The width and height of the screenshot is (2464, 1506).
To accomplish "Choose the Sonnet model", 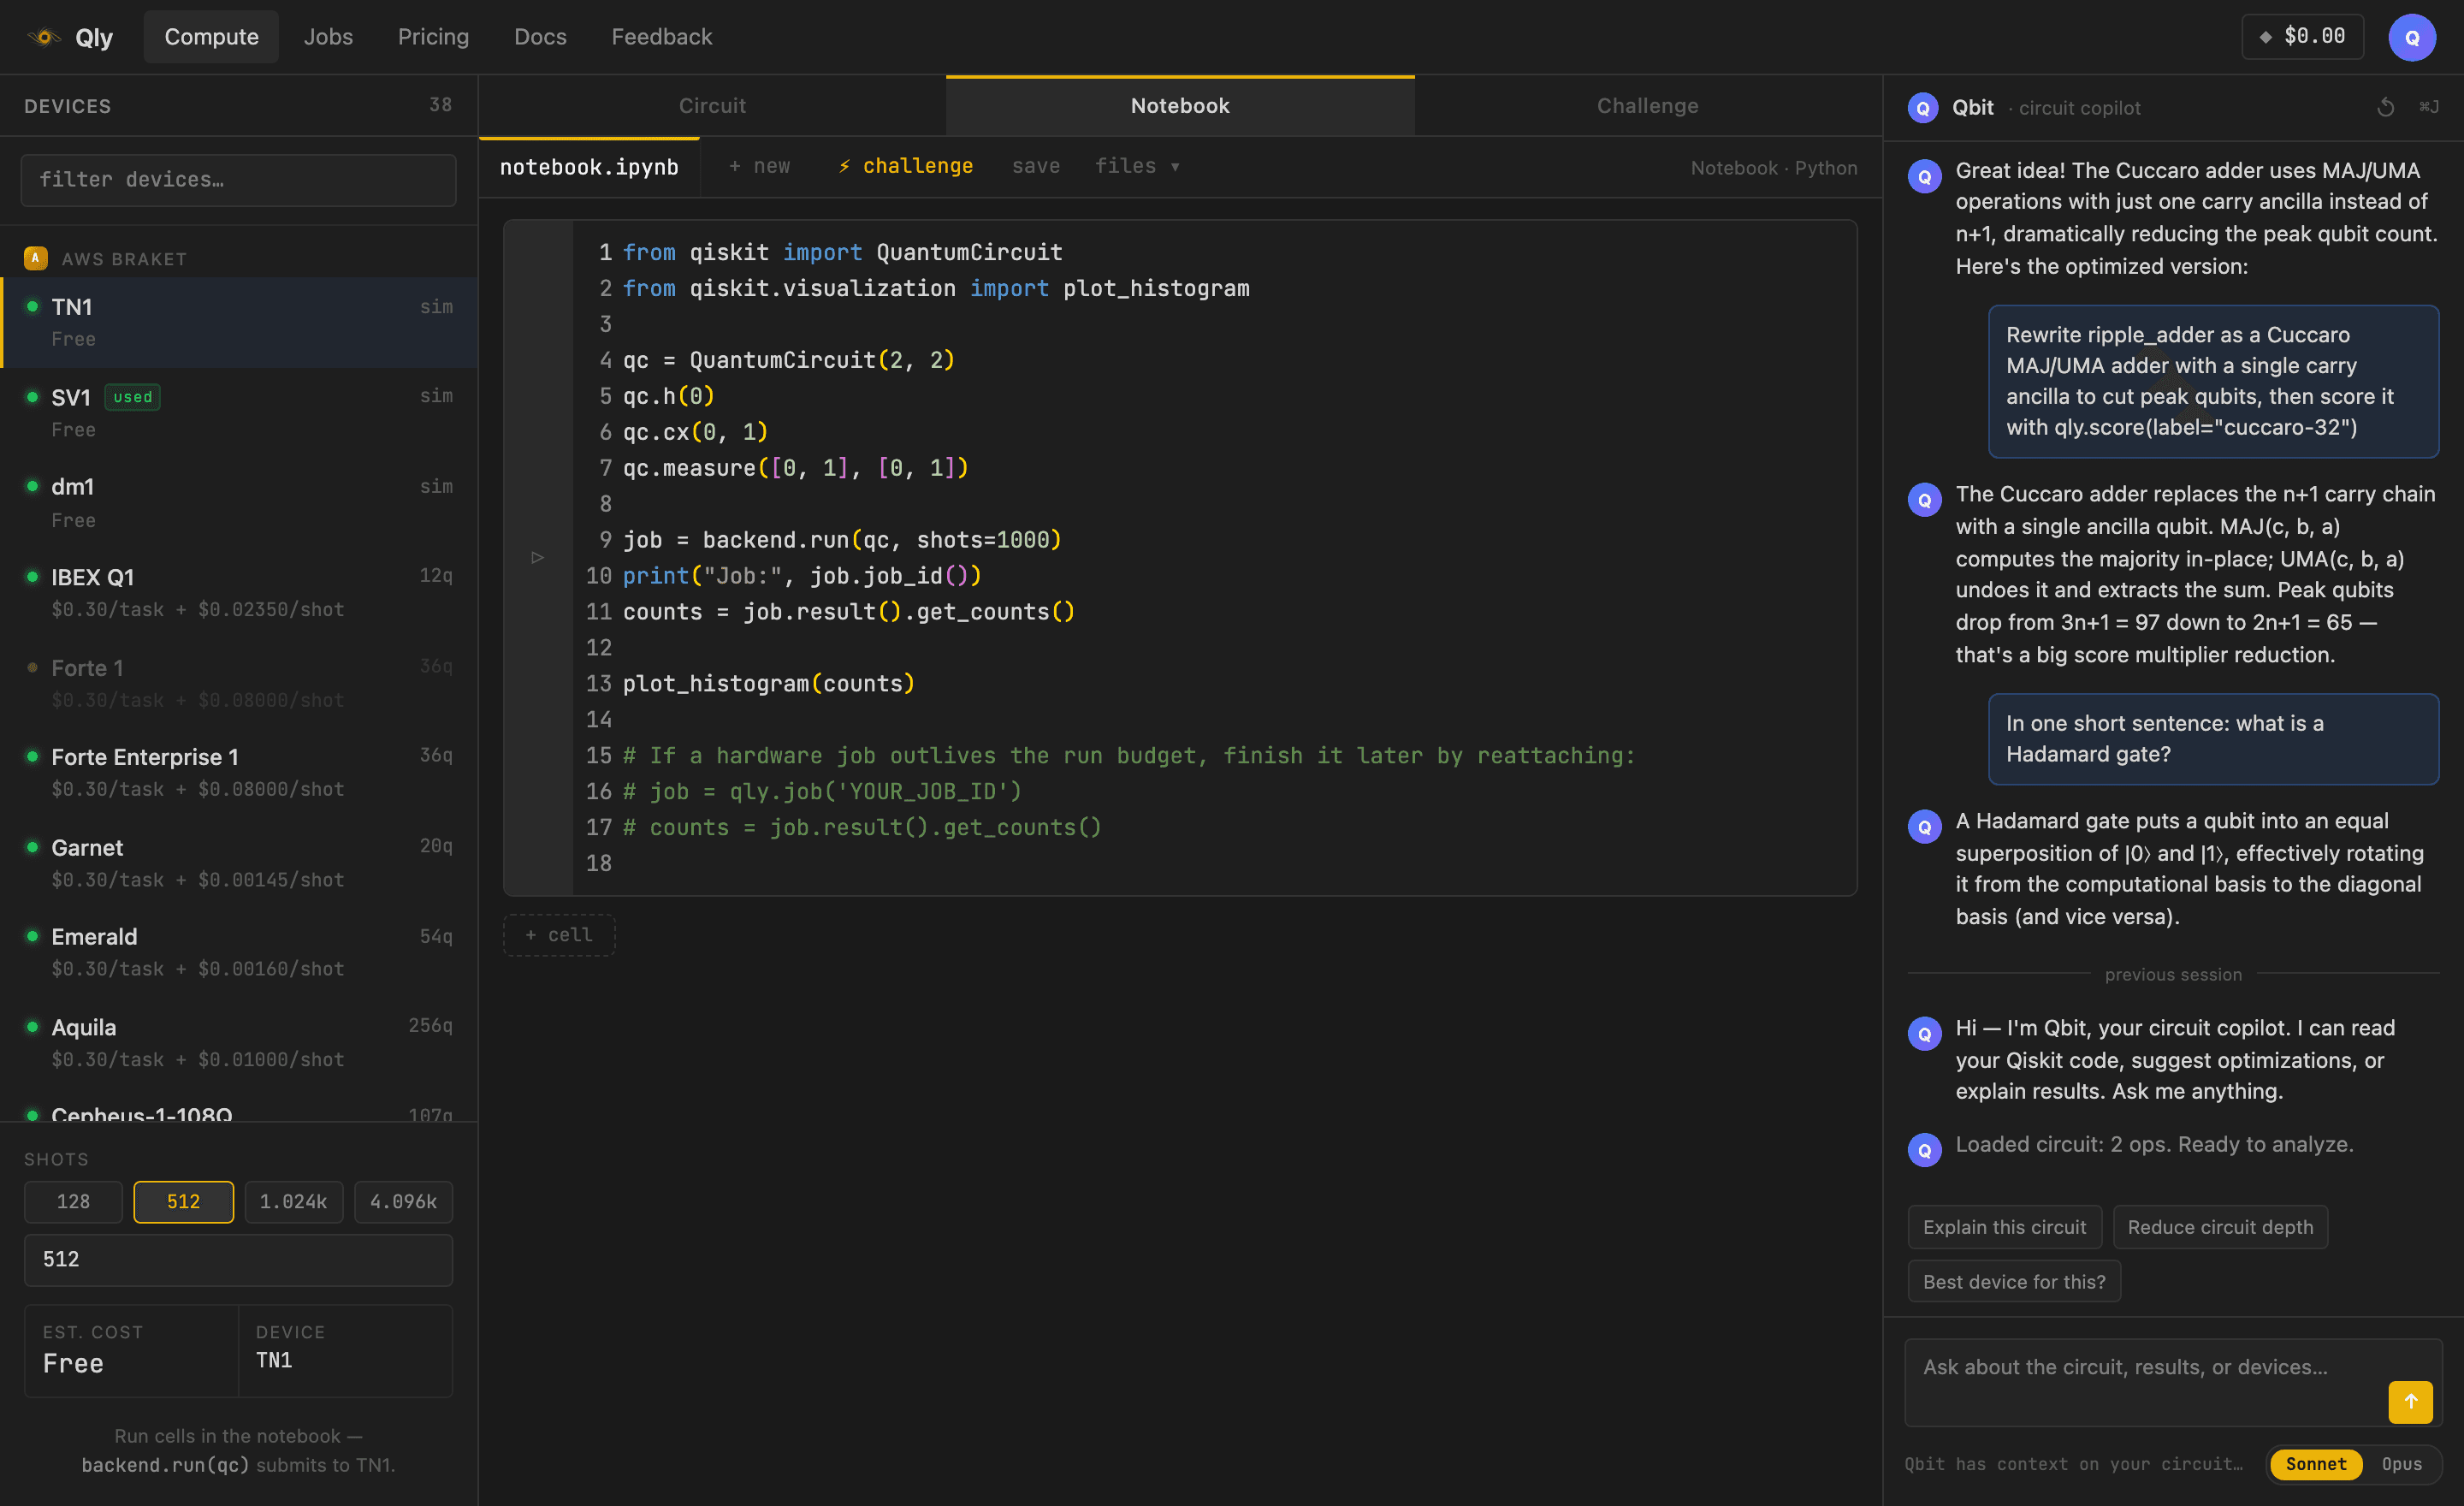I will [x=2315, y=1464].
